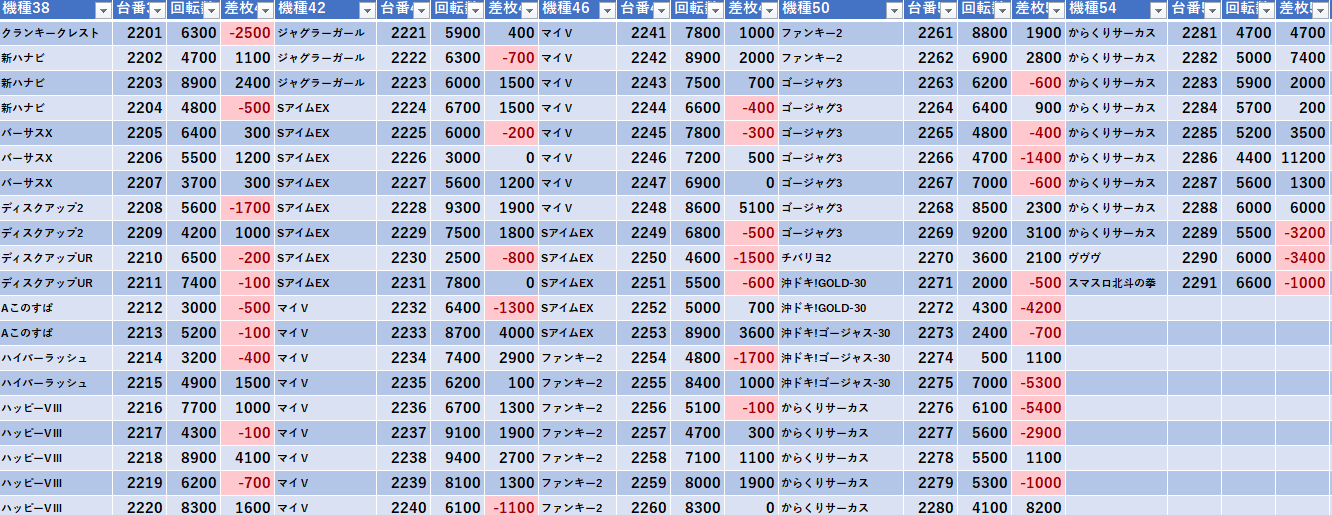
Task: Open 差枚 filter arrow just left of 機種42
Action: 264,10
